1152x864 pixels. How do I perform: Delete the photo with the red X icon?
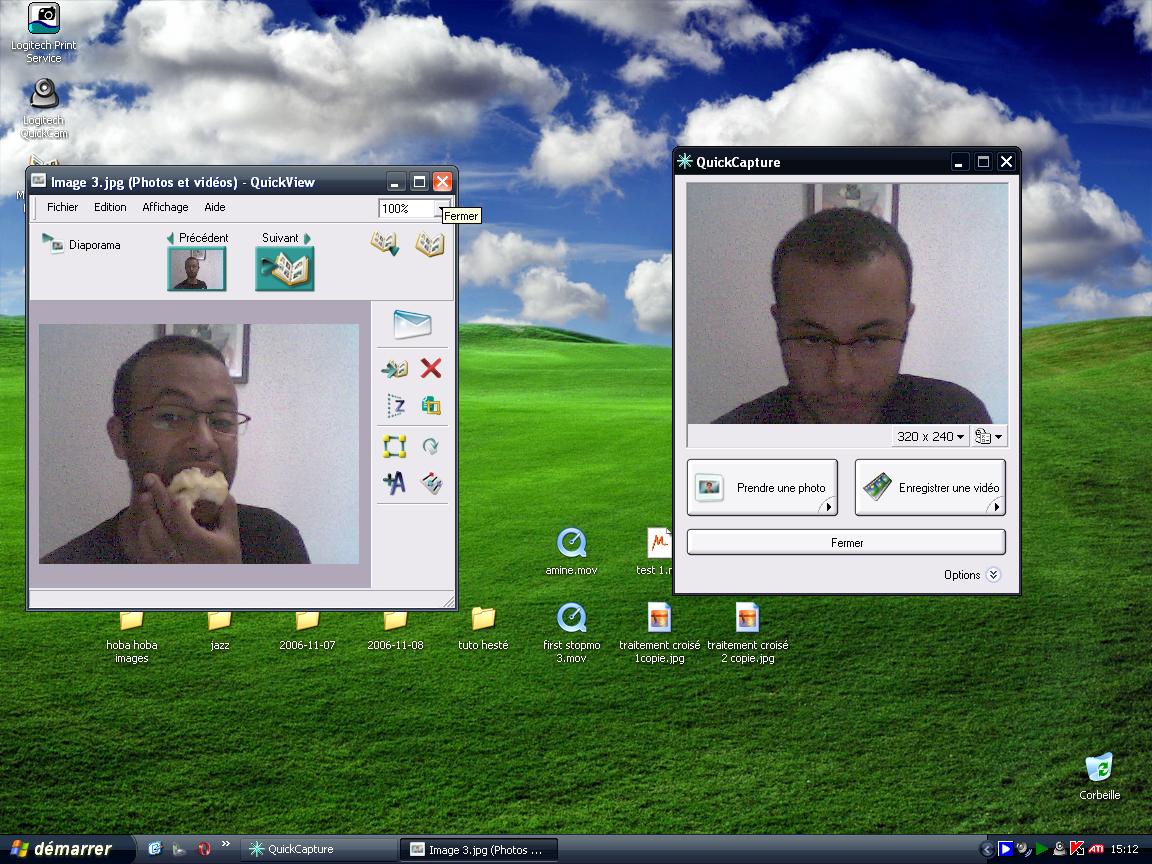pyautogui.click(x=431, y=367)
